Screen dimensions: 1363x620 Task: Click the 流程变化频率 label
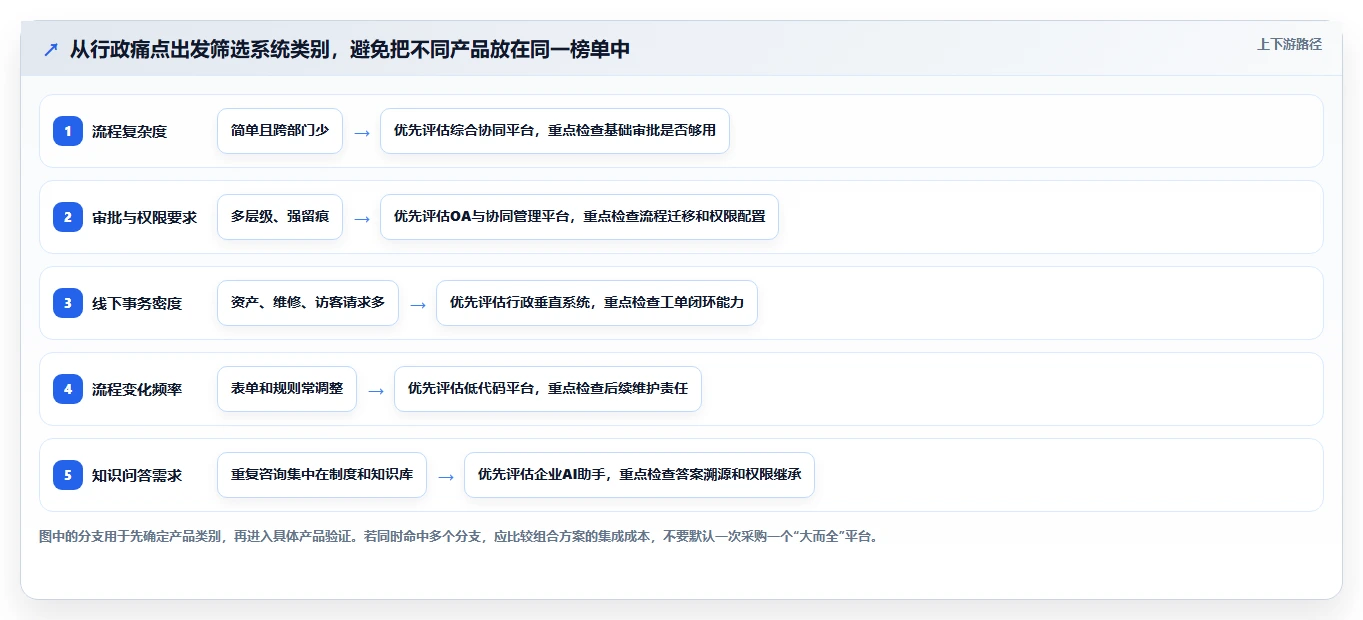(x=137, y=389)
